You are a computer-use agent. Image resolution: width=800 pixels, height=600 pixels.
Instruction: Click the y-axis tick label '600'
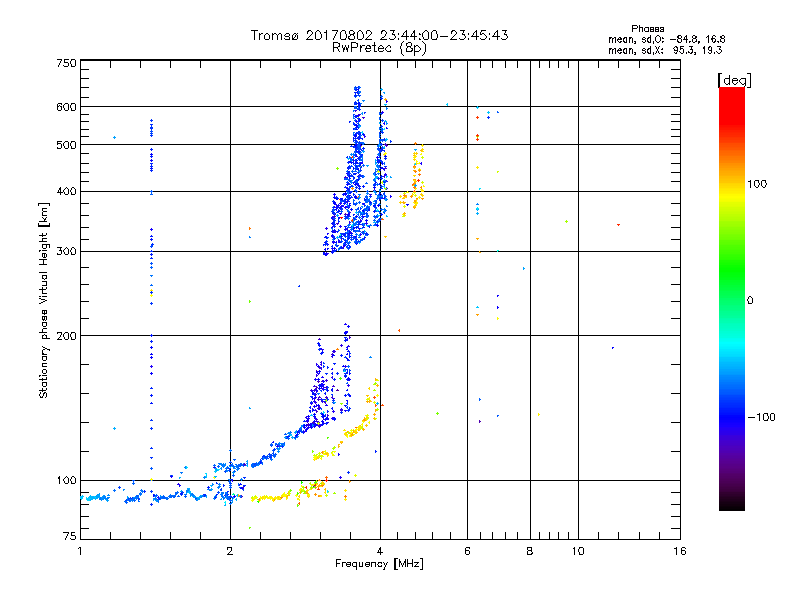[66, 107]
